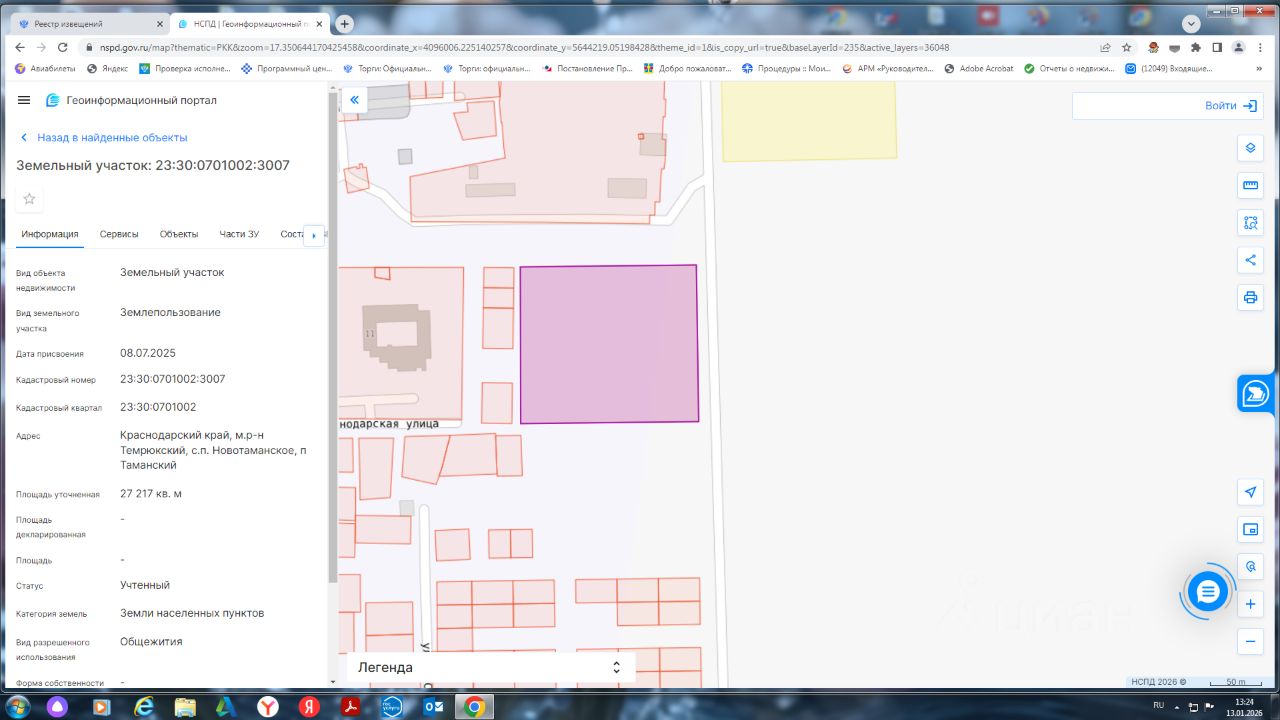Reload the browser page

click(x=63, y=47)
